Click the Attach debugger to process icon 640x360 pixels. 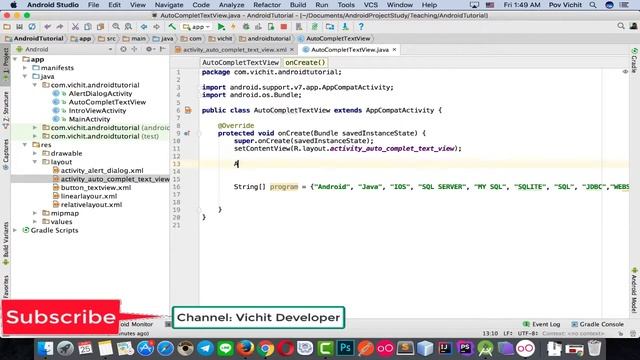[271, 27]
